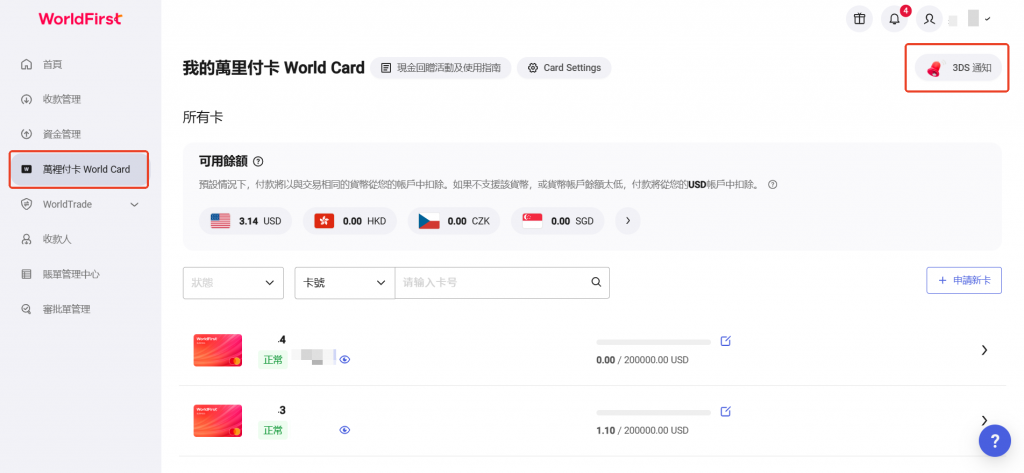The height and width of the screenshot is (473, 1024).
Task: Open the card thumbnail ending in 4
Action: (x=218, y=350)
